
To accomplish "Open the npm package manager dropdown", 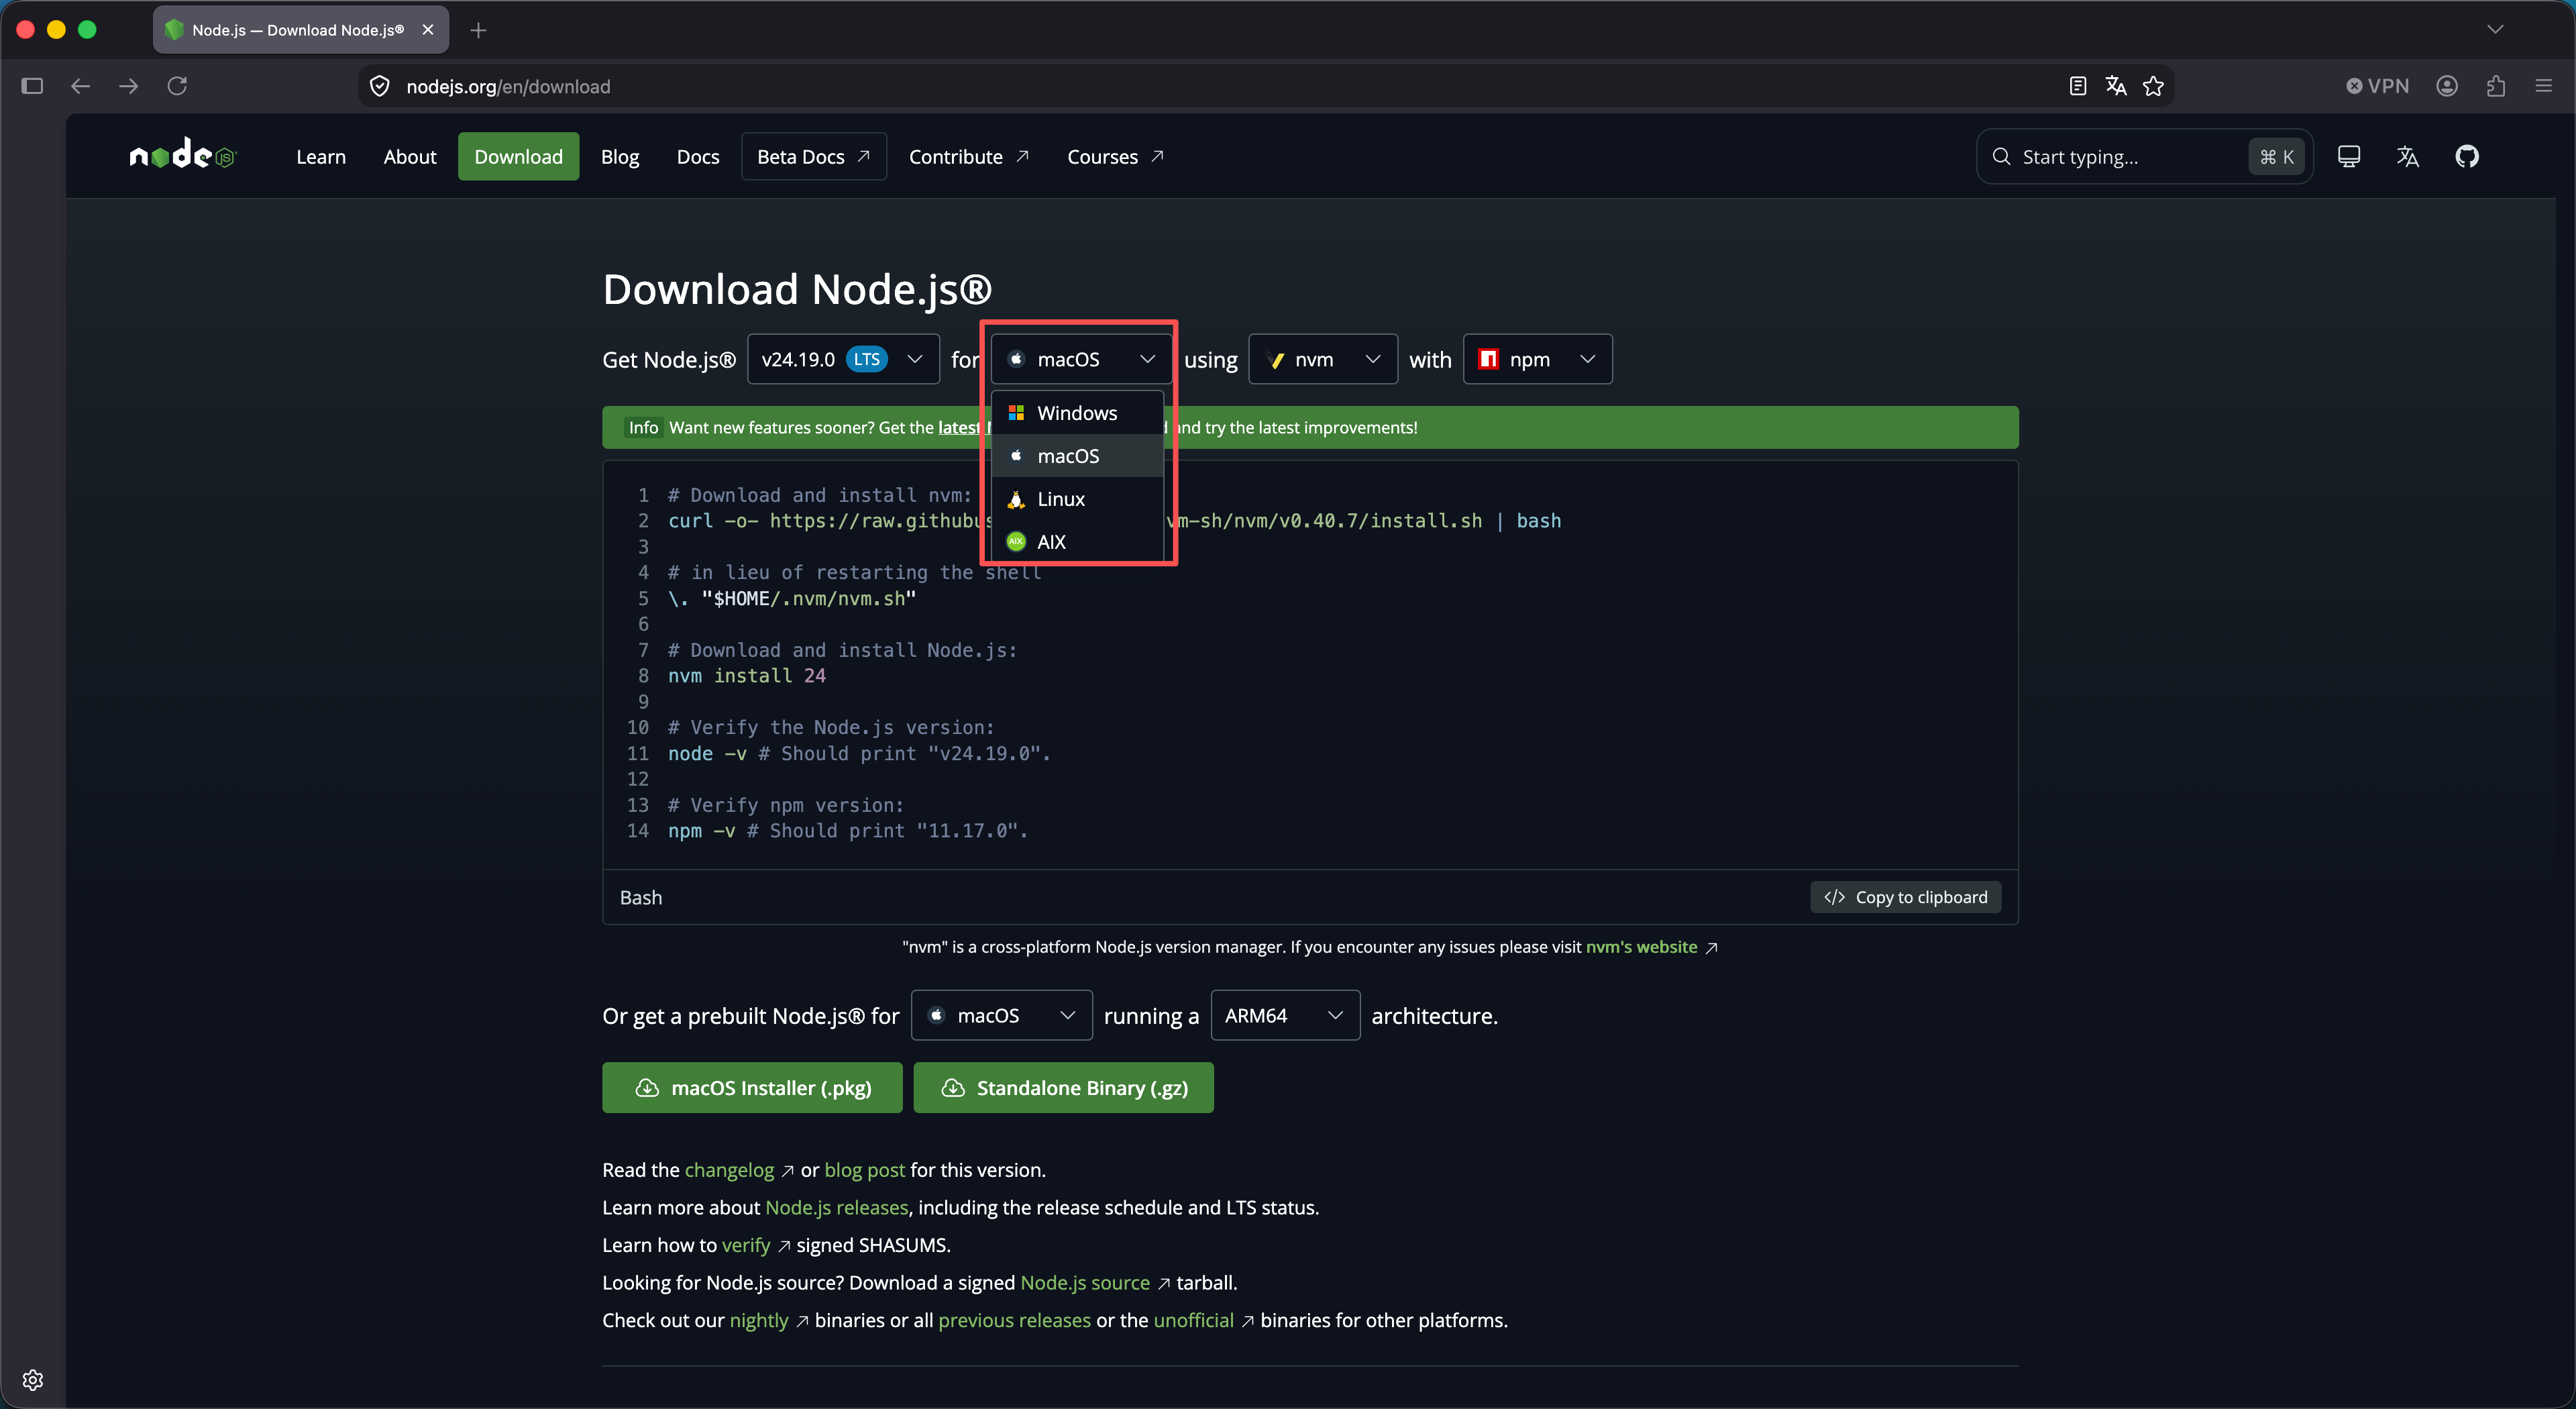I will [x=1537, y=359].
